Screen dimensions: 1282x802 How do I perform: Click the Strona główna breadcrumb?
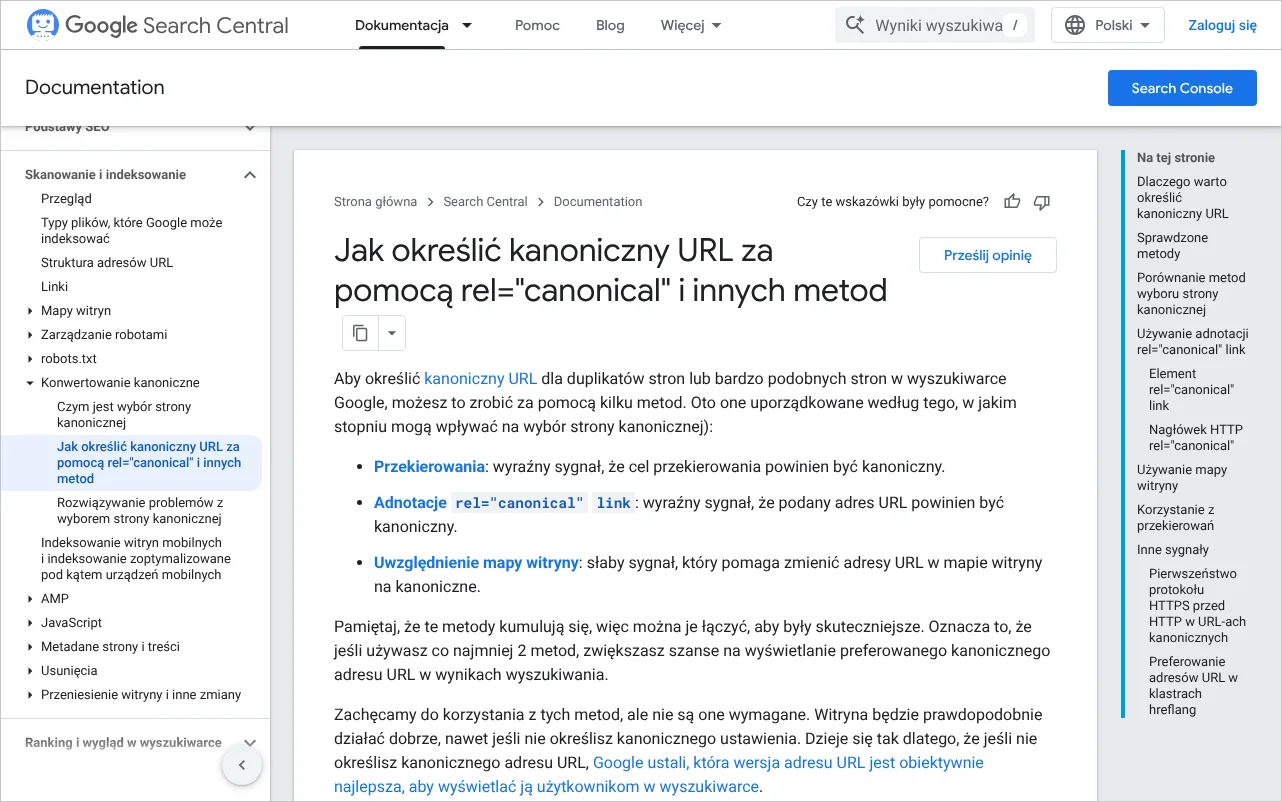[x=375, y=202]
